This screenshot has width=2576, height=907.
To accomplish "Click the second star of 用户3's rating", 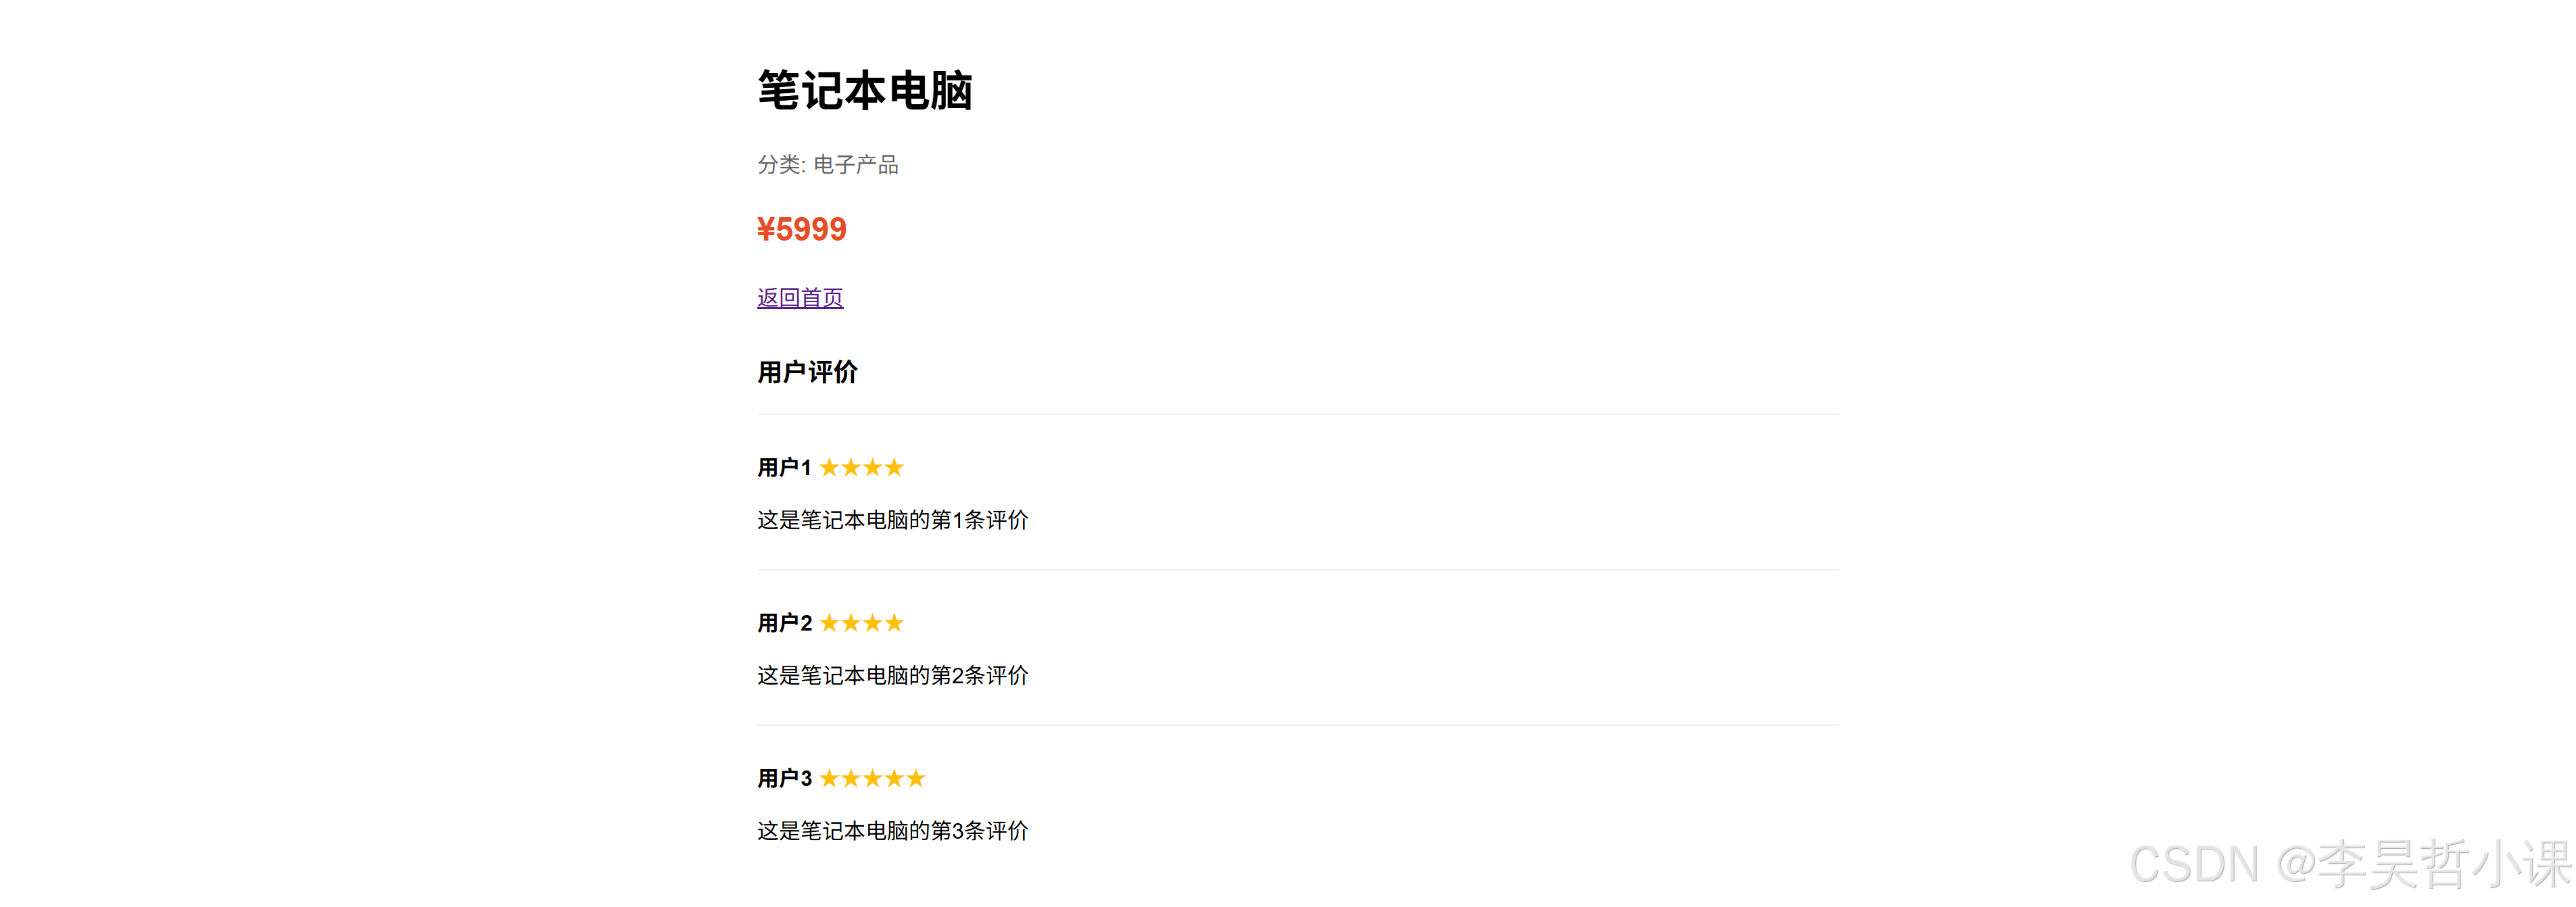I will pyautogui.click(x=851, y=778).
